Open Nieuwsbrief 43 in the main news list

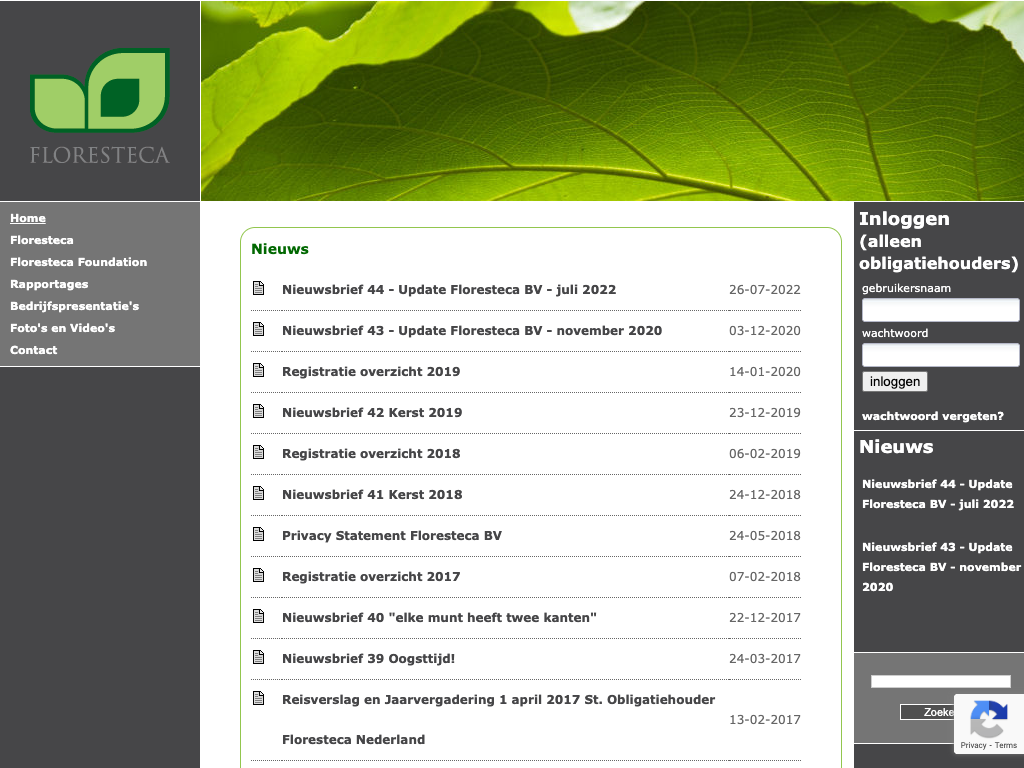click(x=471, y=330)
